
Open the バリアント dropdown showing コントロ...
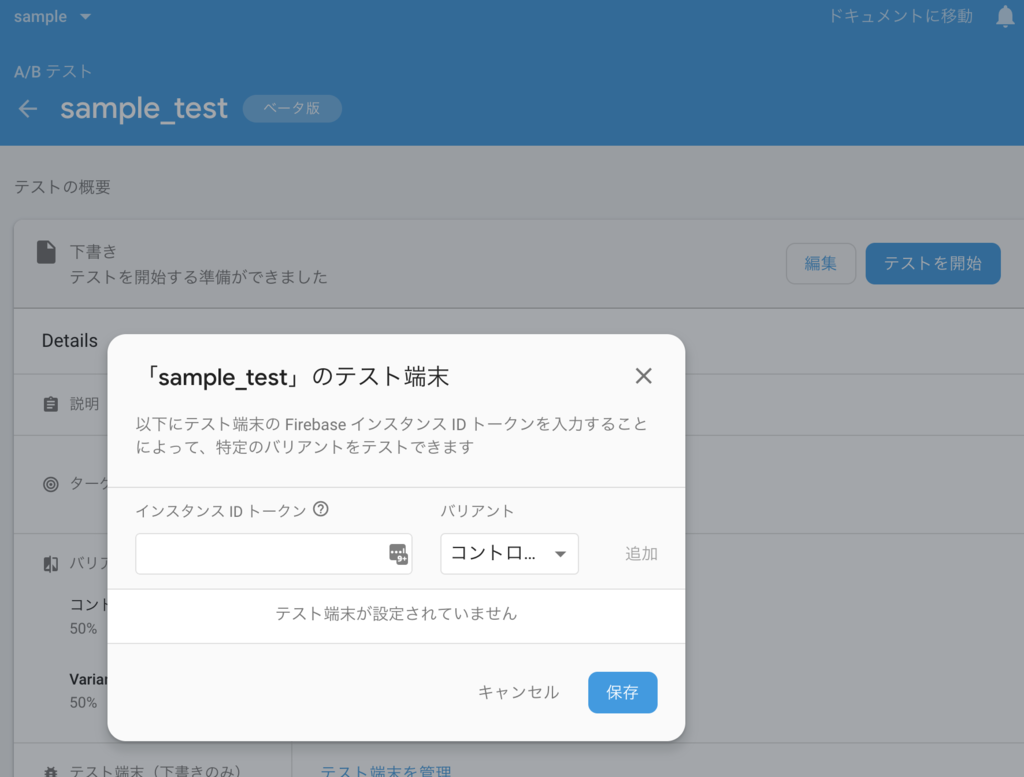point(509,554)
